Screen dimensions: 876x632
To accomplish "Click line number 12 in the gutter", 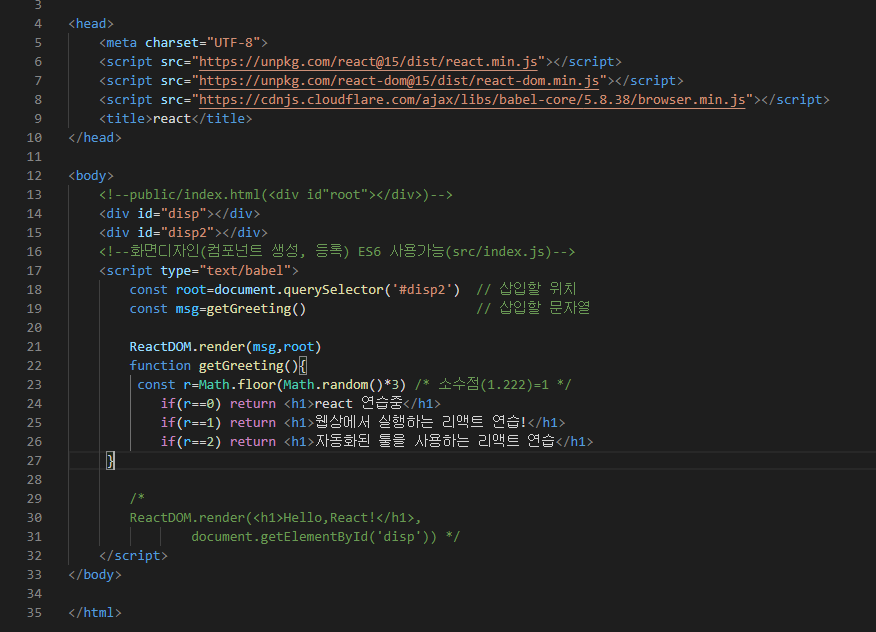I will [x=34, y=175].
